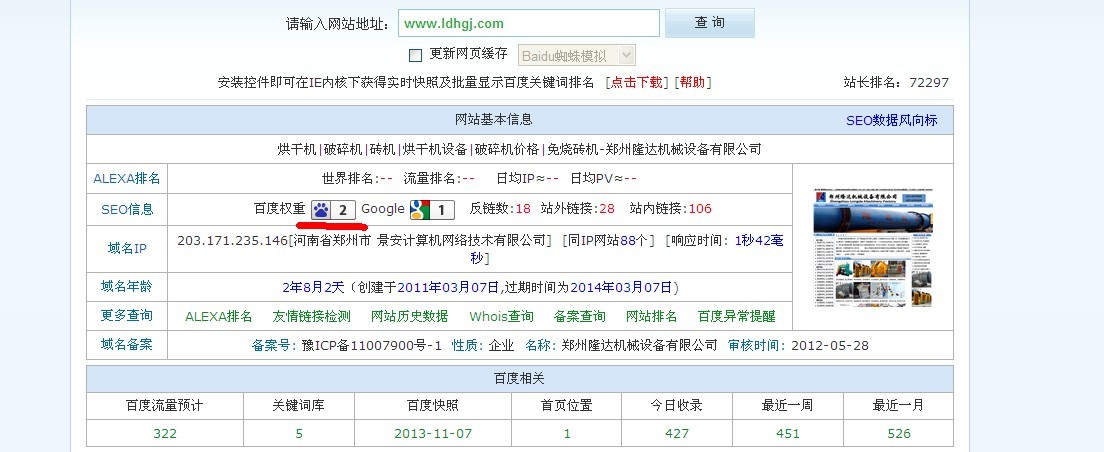The height and width of the screenshot is (452, 1104).
Task: Open the 帮助 link
Action: click(x=692, y=82)
